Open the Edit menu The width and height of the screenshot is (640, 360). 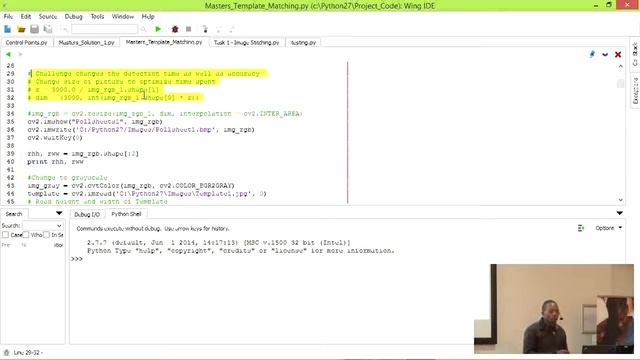[26, 16]
